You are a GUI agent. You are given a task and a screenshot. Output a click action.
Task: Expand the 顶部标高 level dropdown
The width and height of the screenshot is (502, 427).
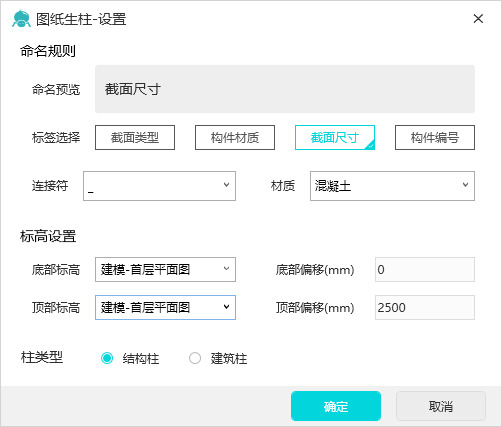click(x=165, y=307)
